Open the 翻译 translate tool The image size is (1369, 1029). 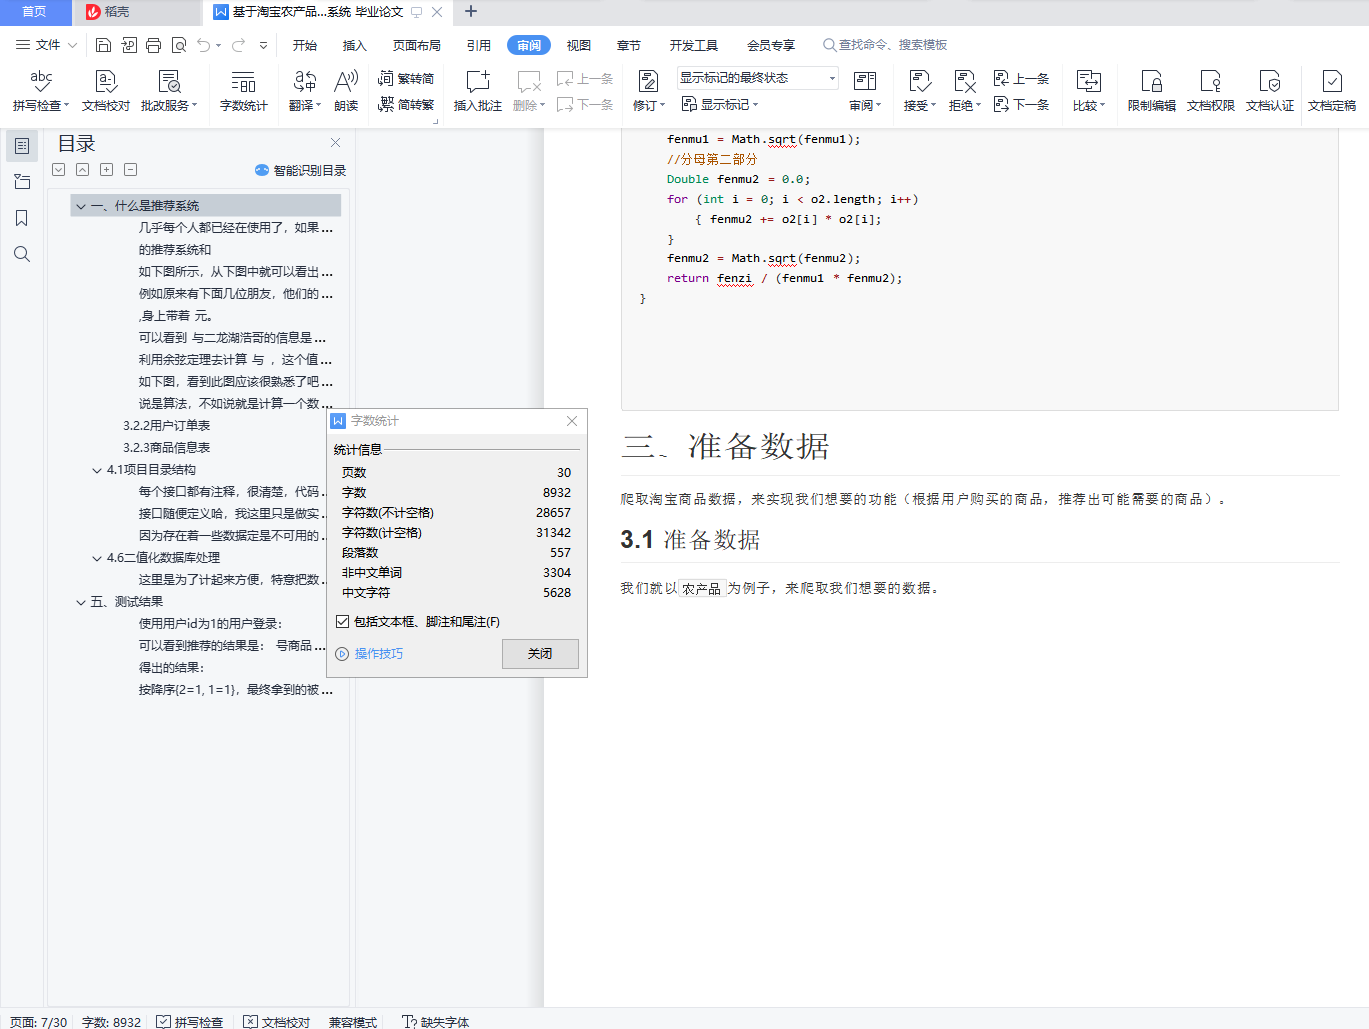tap(305, 90)
